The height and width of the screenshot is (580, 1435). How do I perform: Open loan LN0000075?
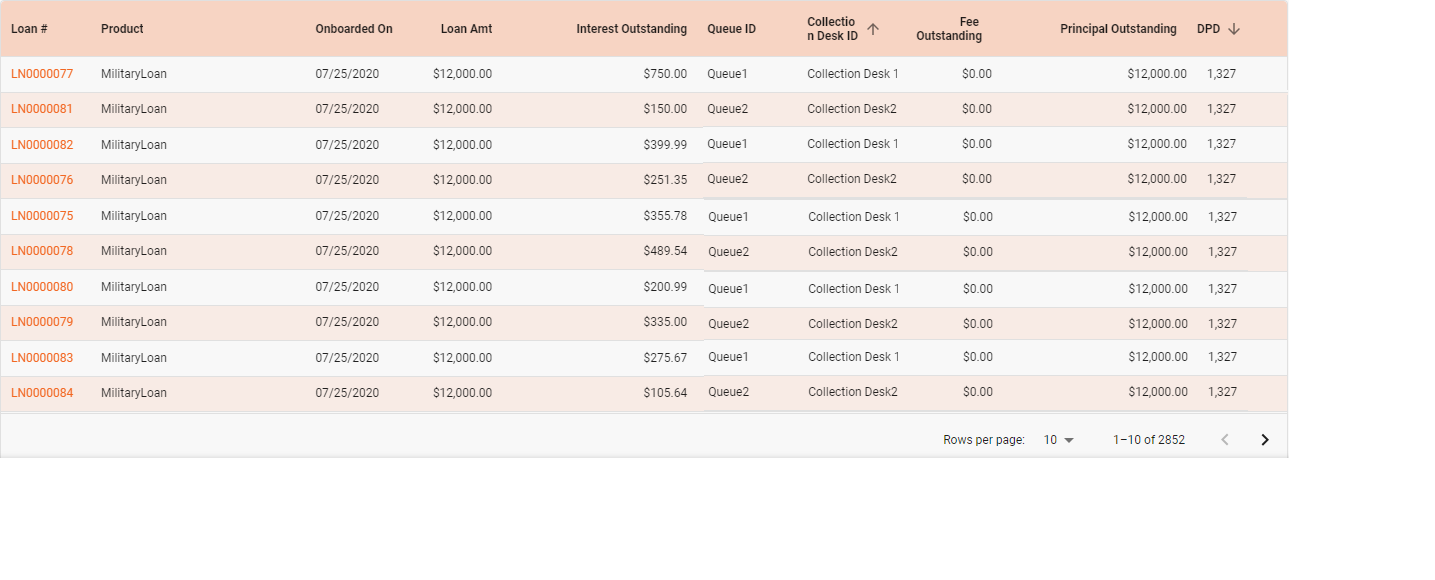tap(42, 216)
